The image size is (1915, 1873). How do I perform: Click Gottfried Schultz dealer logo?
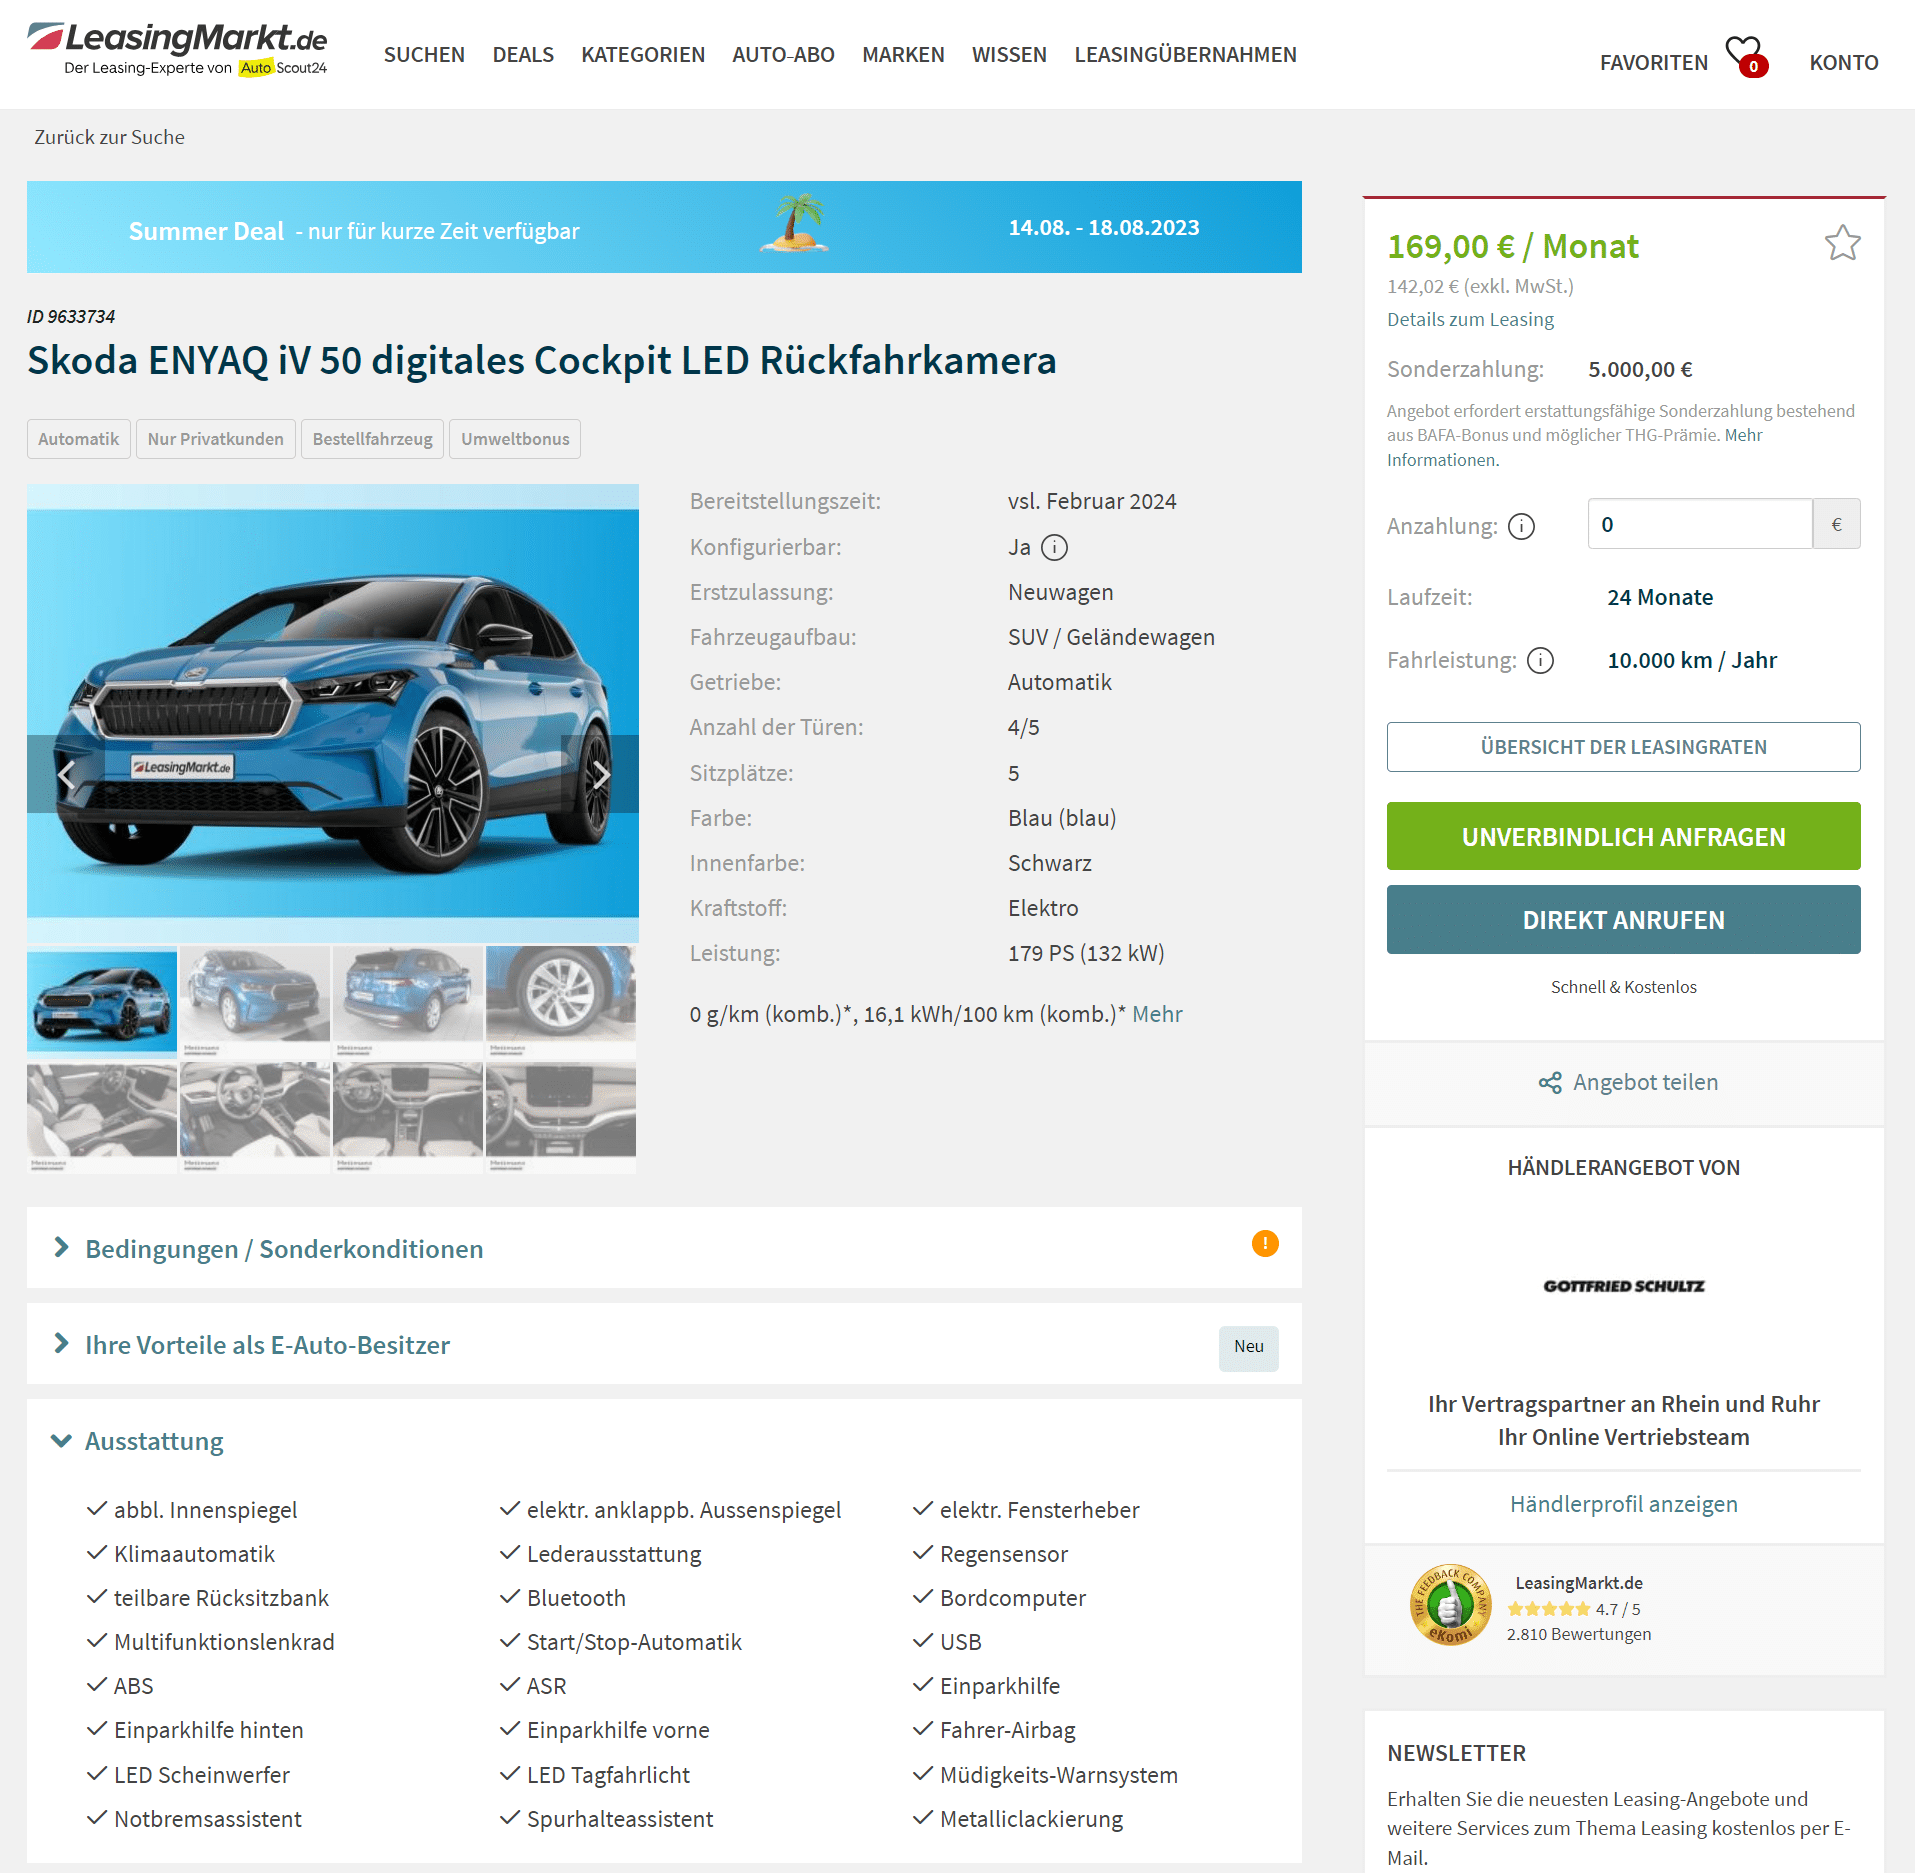point(1624,1285)
